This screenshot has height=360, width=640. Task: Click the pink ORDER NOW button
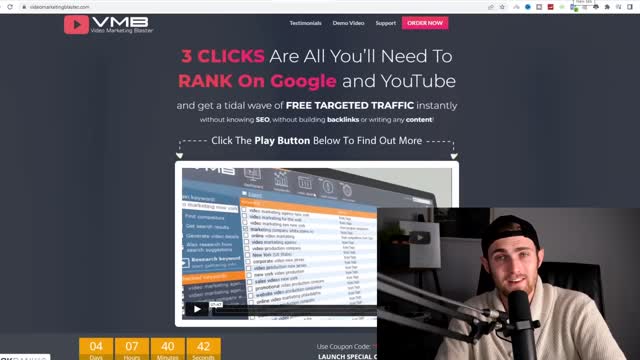[425, 23]
